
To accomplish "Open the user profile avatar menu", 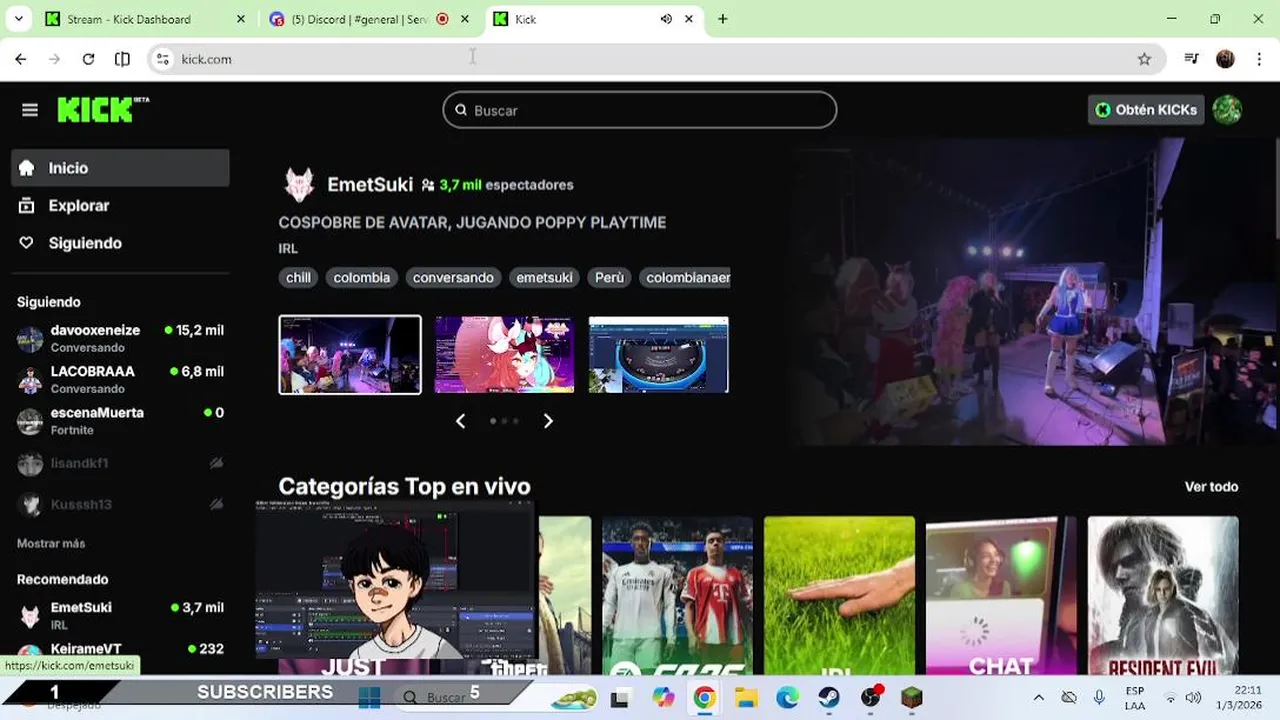I will (x=1227, y=110).
